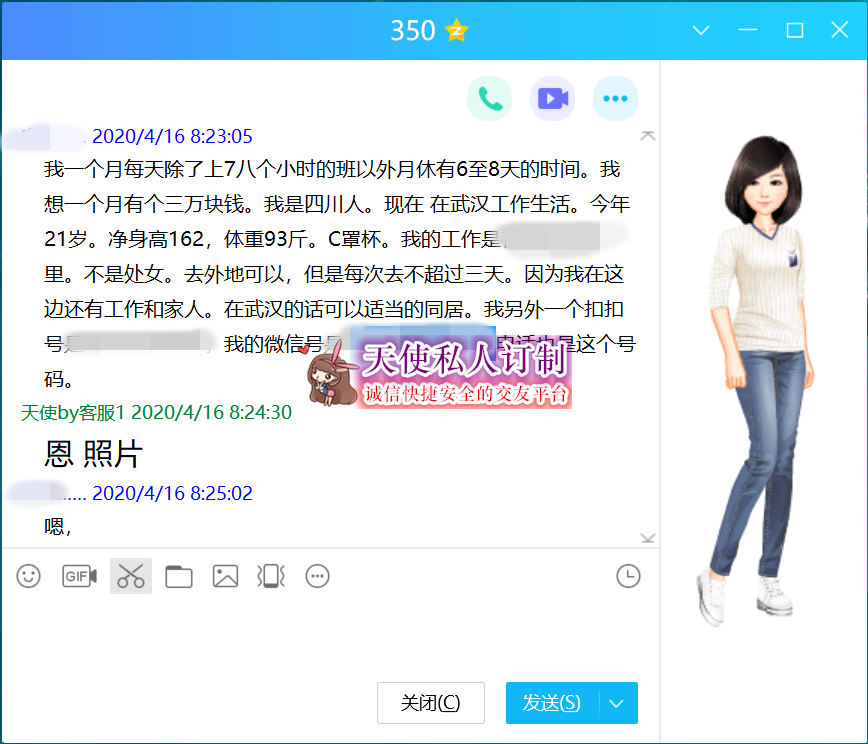Click the 发送(S) button
This screenshot has width=868, height=744.
coord(551,703)
